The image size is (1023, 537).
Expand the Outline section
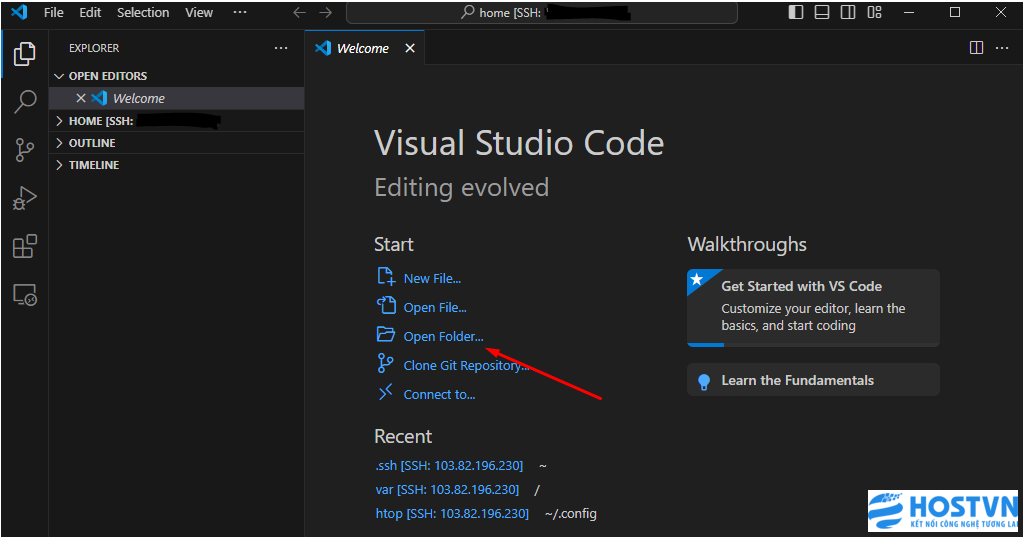coord(176,143)
